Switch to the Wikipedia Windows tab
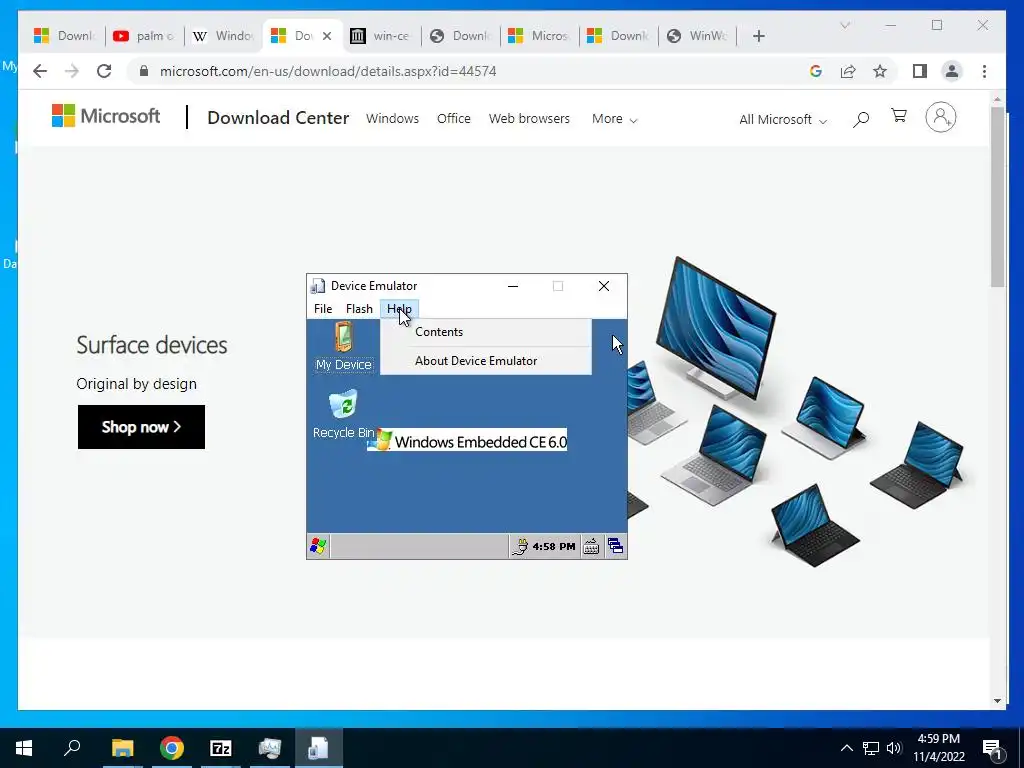The image size is (1024, 768). point(223,36)
